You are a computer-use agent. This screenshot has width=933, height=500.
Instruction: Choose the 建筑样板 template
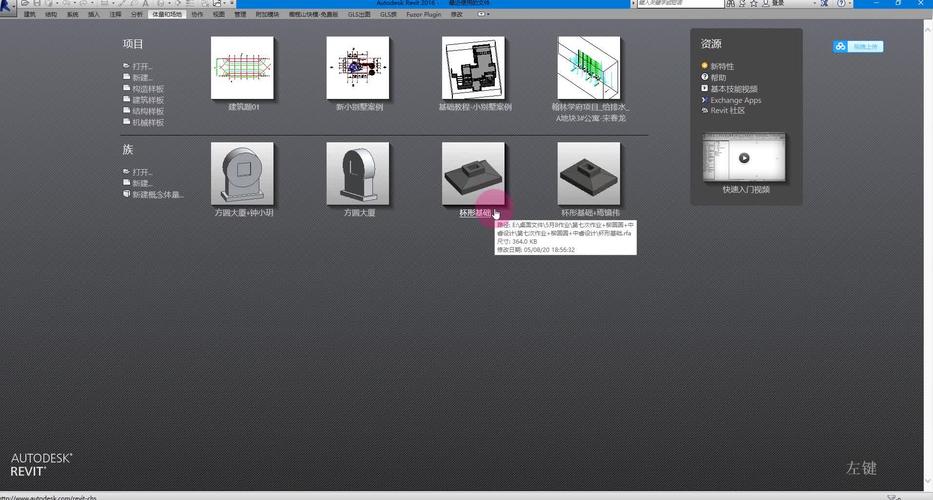(x=148, y=100)
